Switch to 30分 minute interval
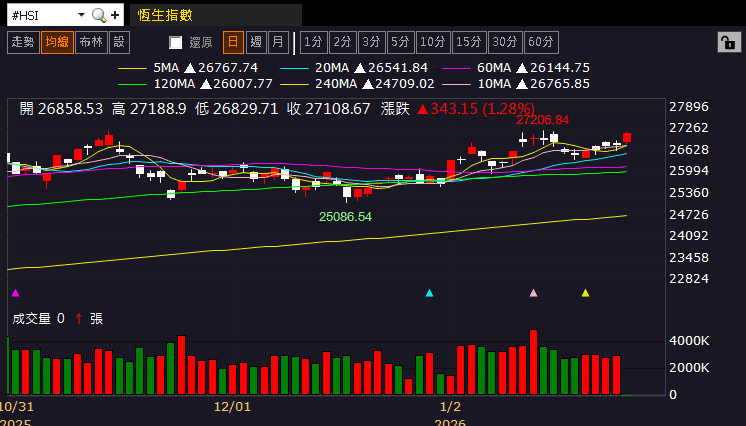Screen dimensions: 746x426 (505, 42)
